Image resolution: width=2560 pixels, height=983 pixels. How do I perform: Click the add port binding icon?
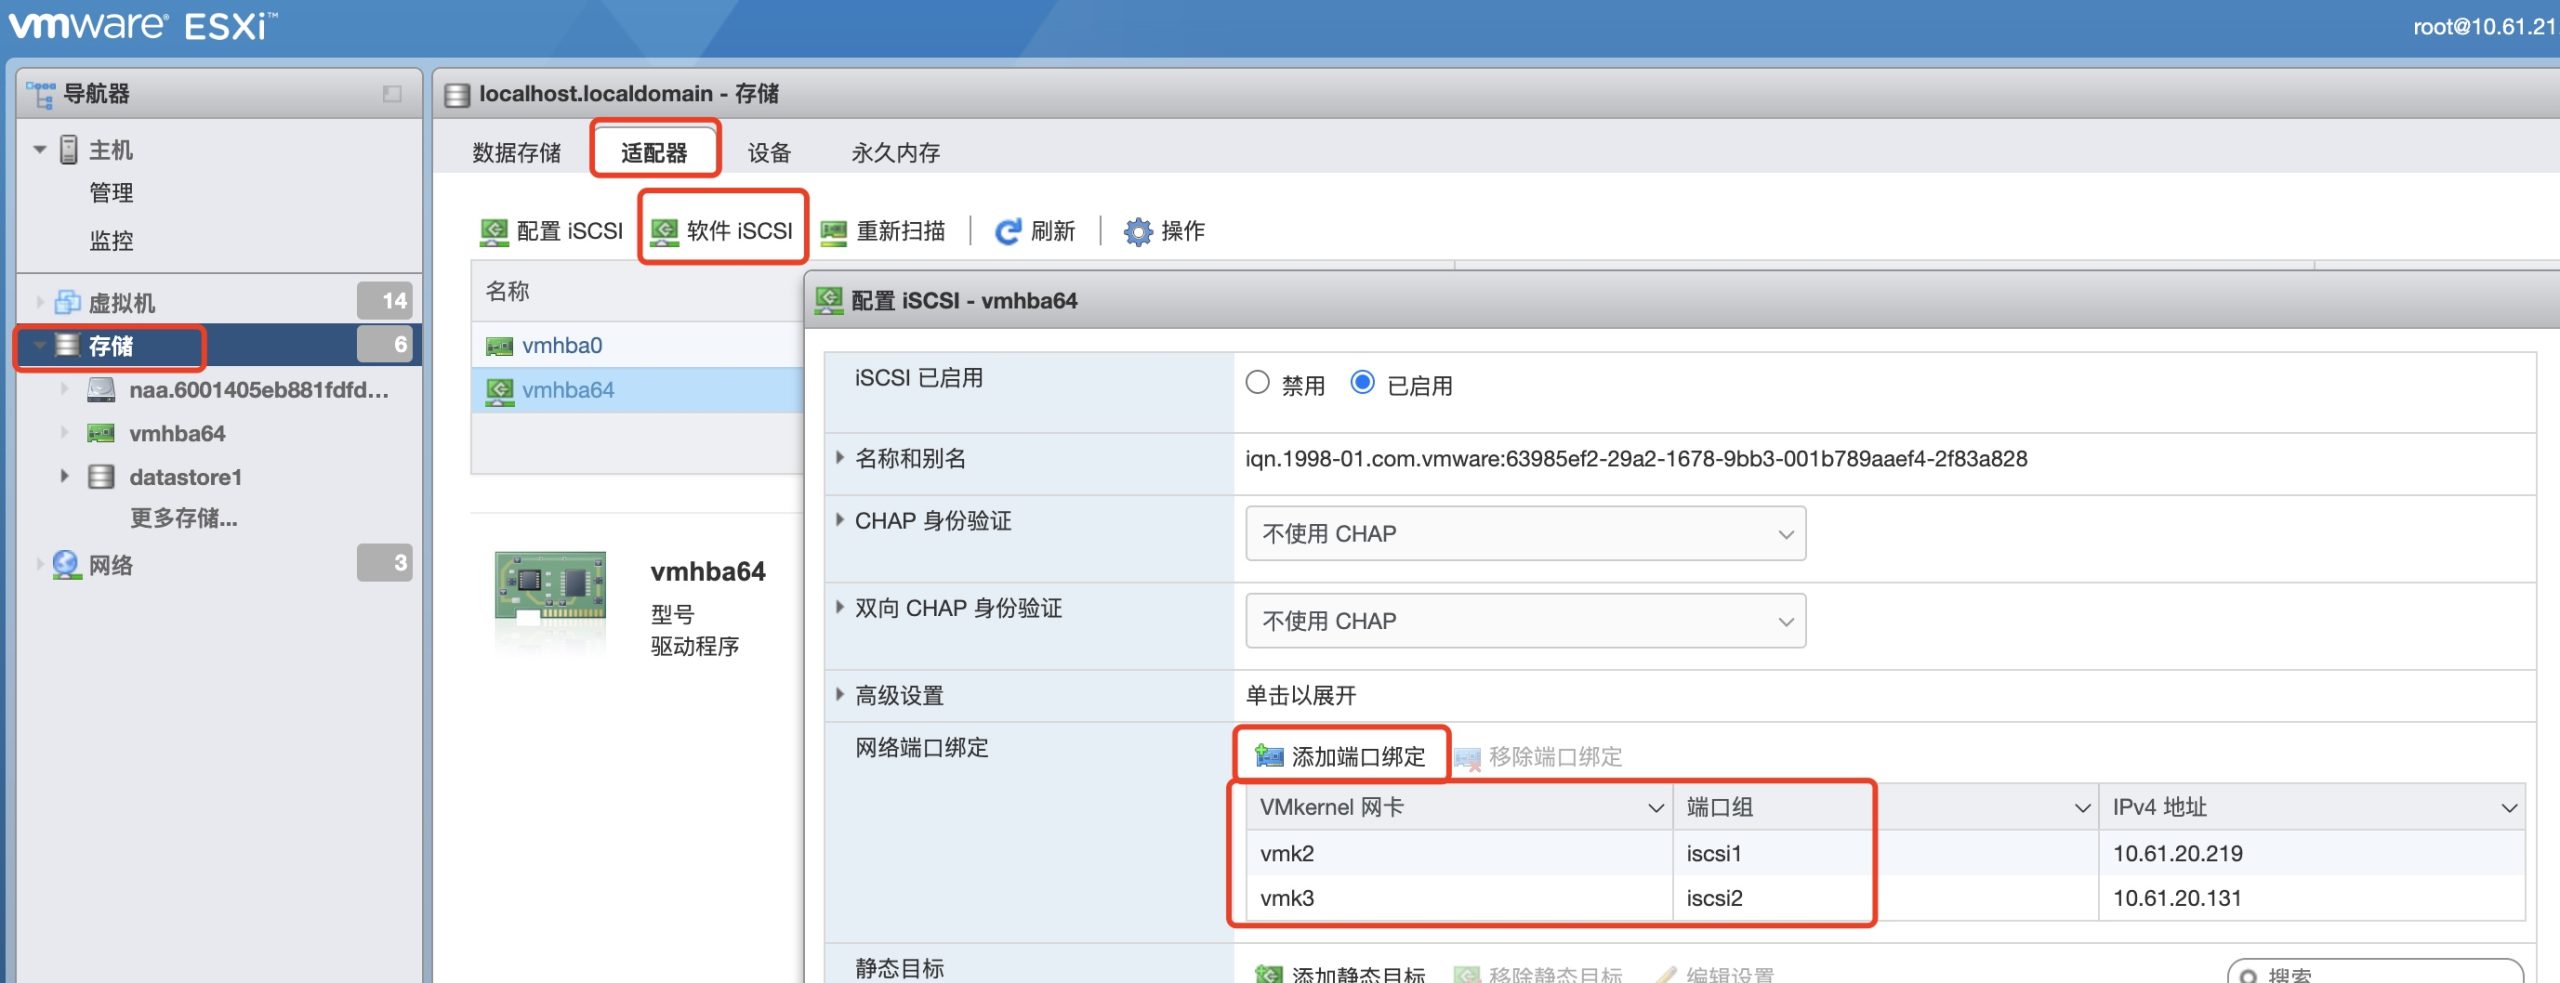coord(1269,756)
